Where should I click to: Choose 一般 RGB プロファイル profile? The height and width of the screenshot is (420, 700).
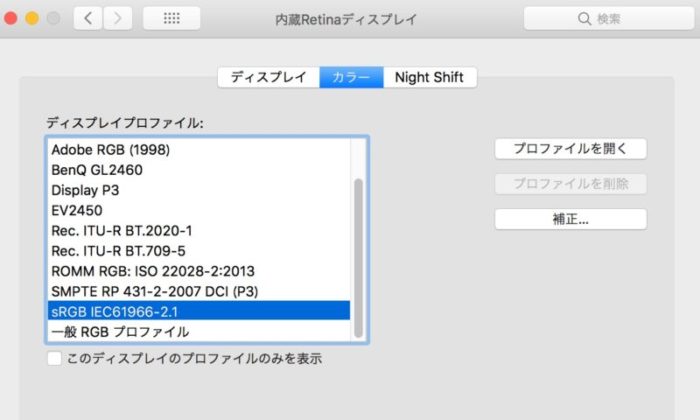pyautogui.click(x=199, y=332)
